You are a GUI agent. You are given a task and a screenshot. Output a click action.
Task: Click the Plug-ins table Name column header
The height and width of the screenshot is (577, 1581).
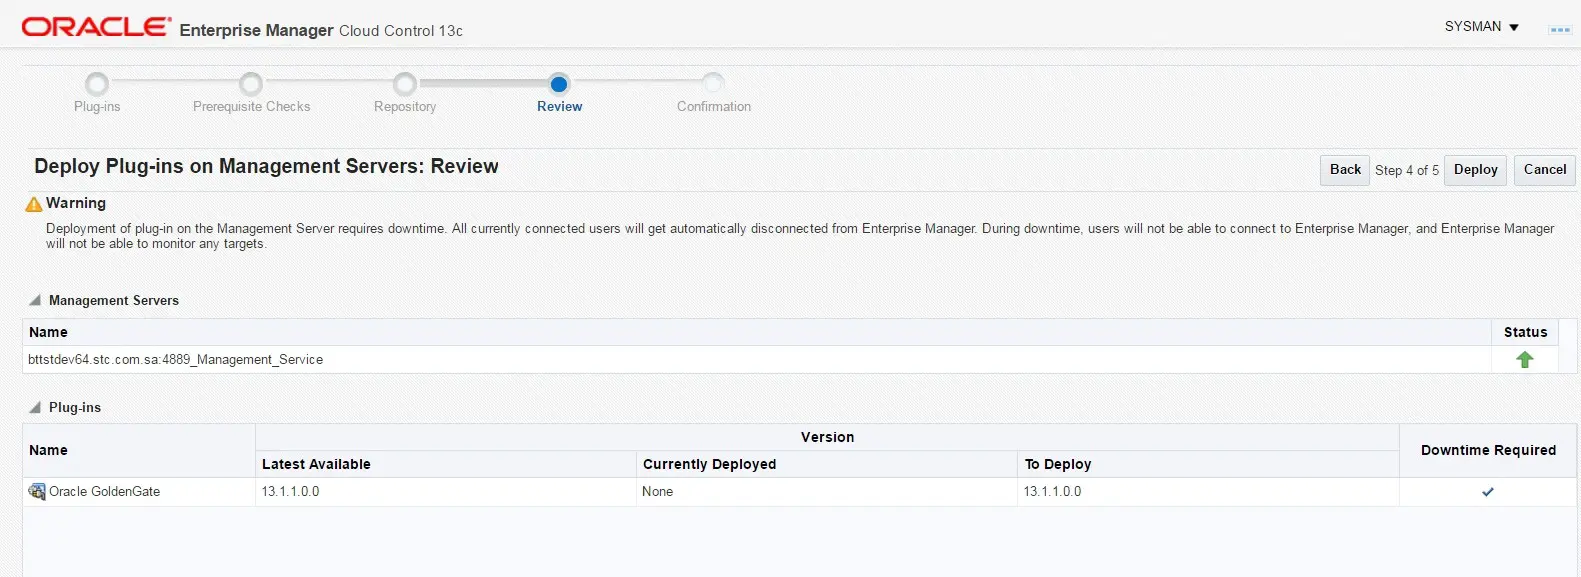pyautogui.click(x=139, y=450)
